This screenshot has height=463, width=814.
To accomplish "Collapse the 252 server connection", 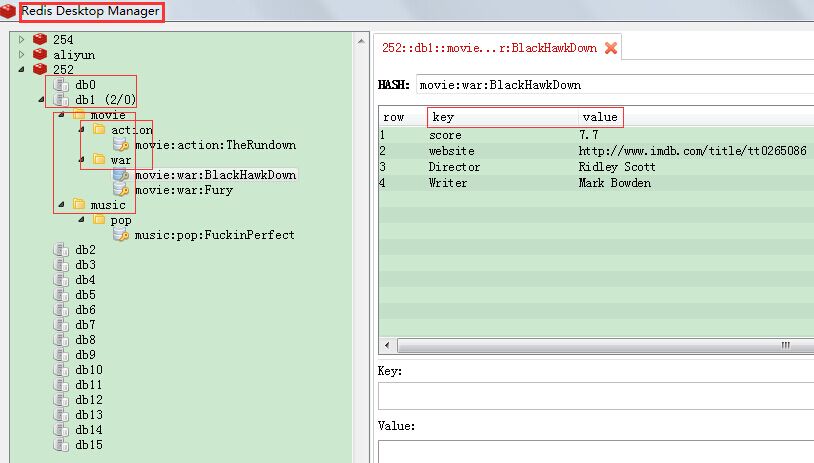I will tap(21, 69).
